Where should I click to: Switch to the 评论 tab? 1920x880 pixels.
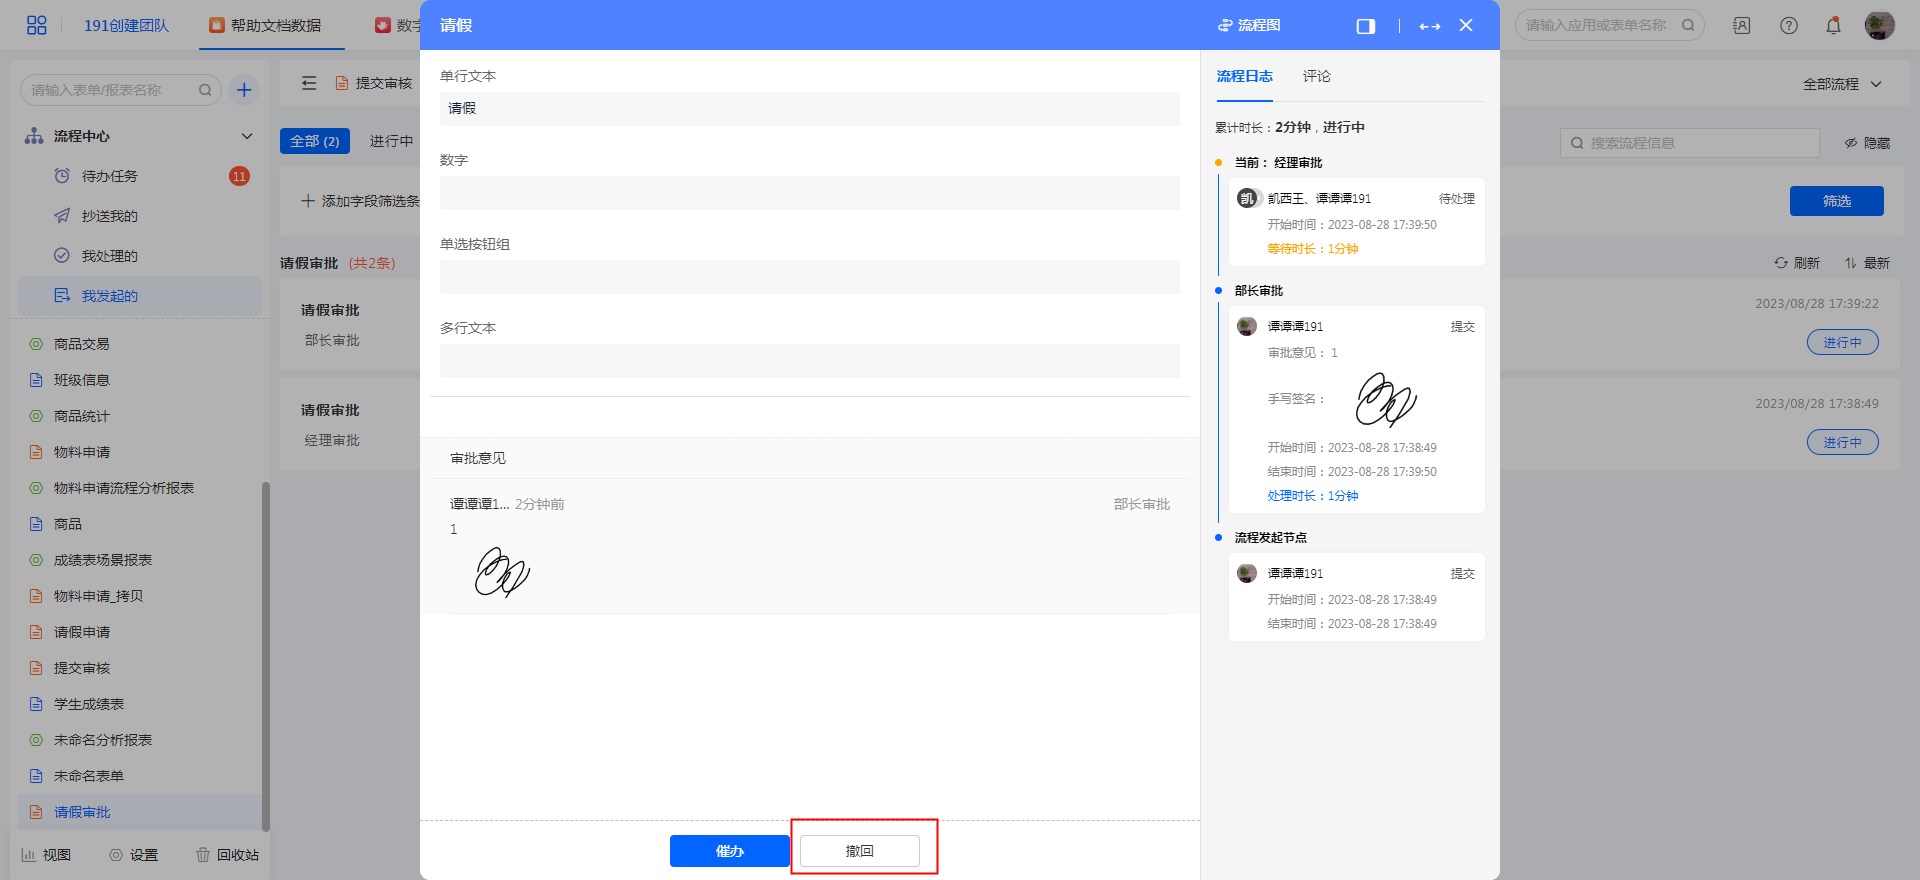pos(1316,76)
